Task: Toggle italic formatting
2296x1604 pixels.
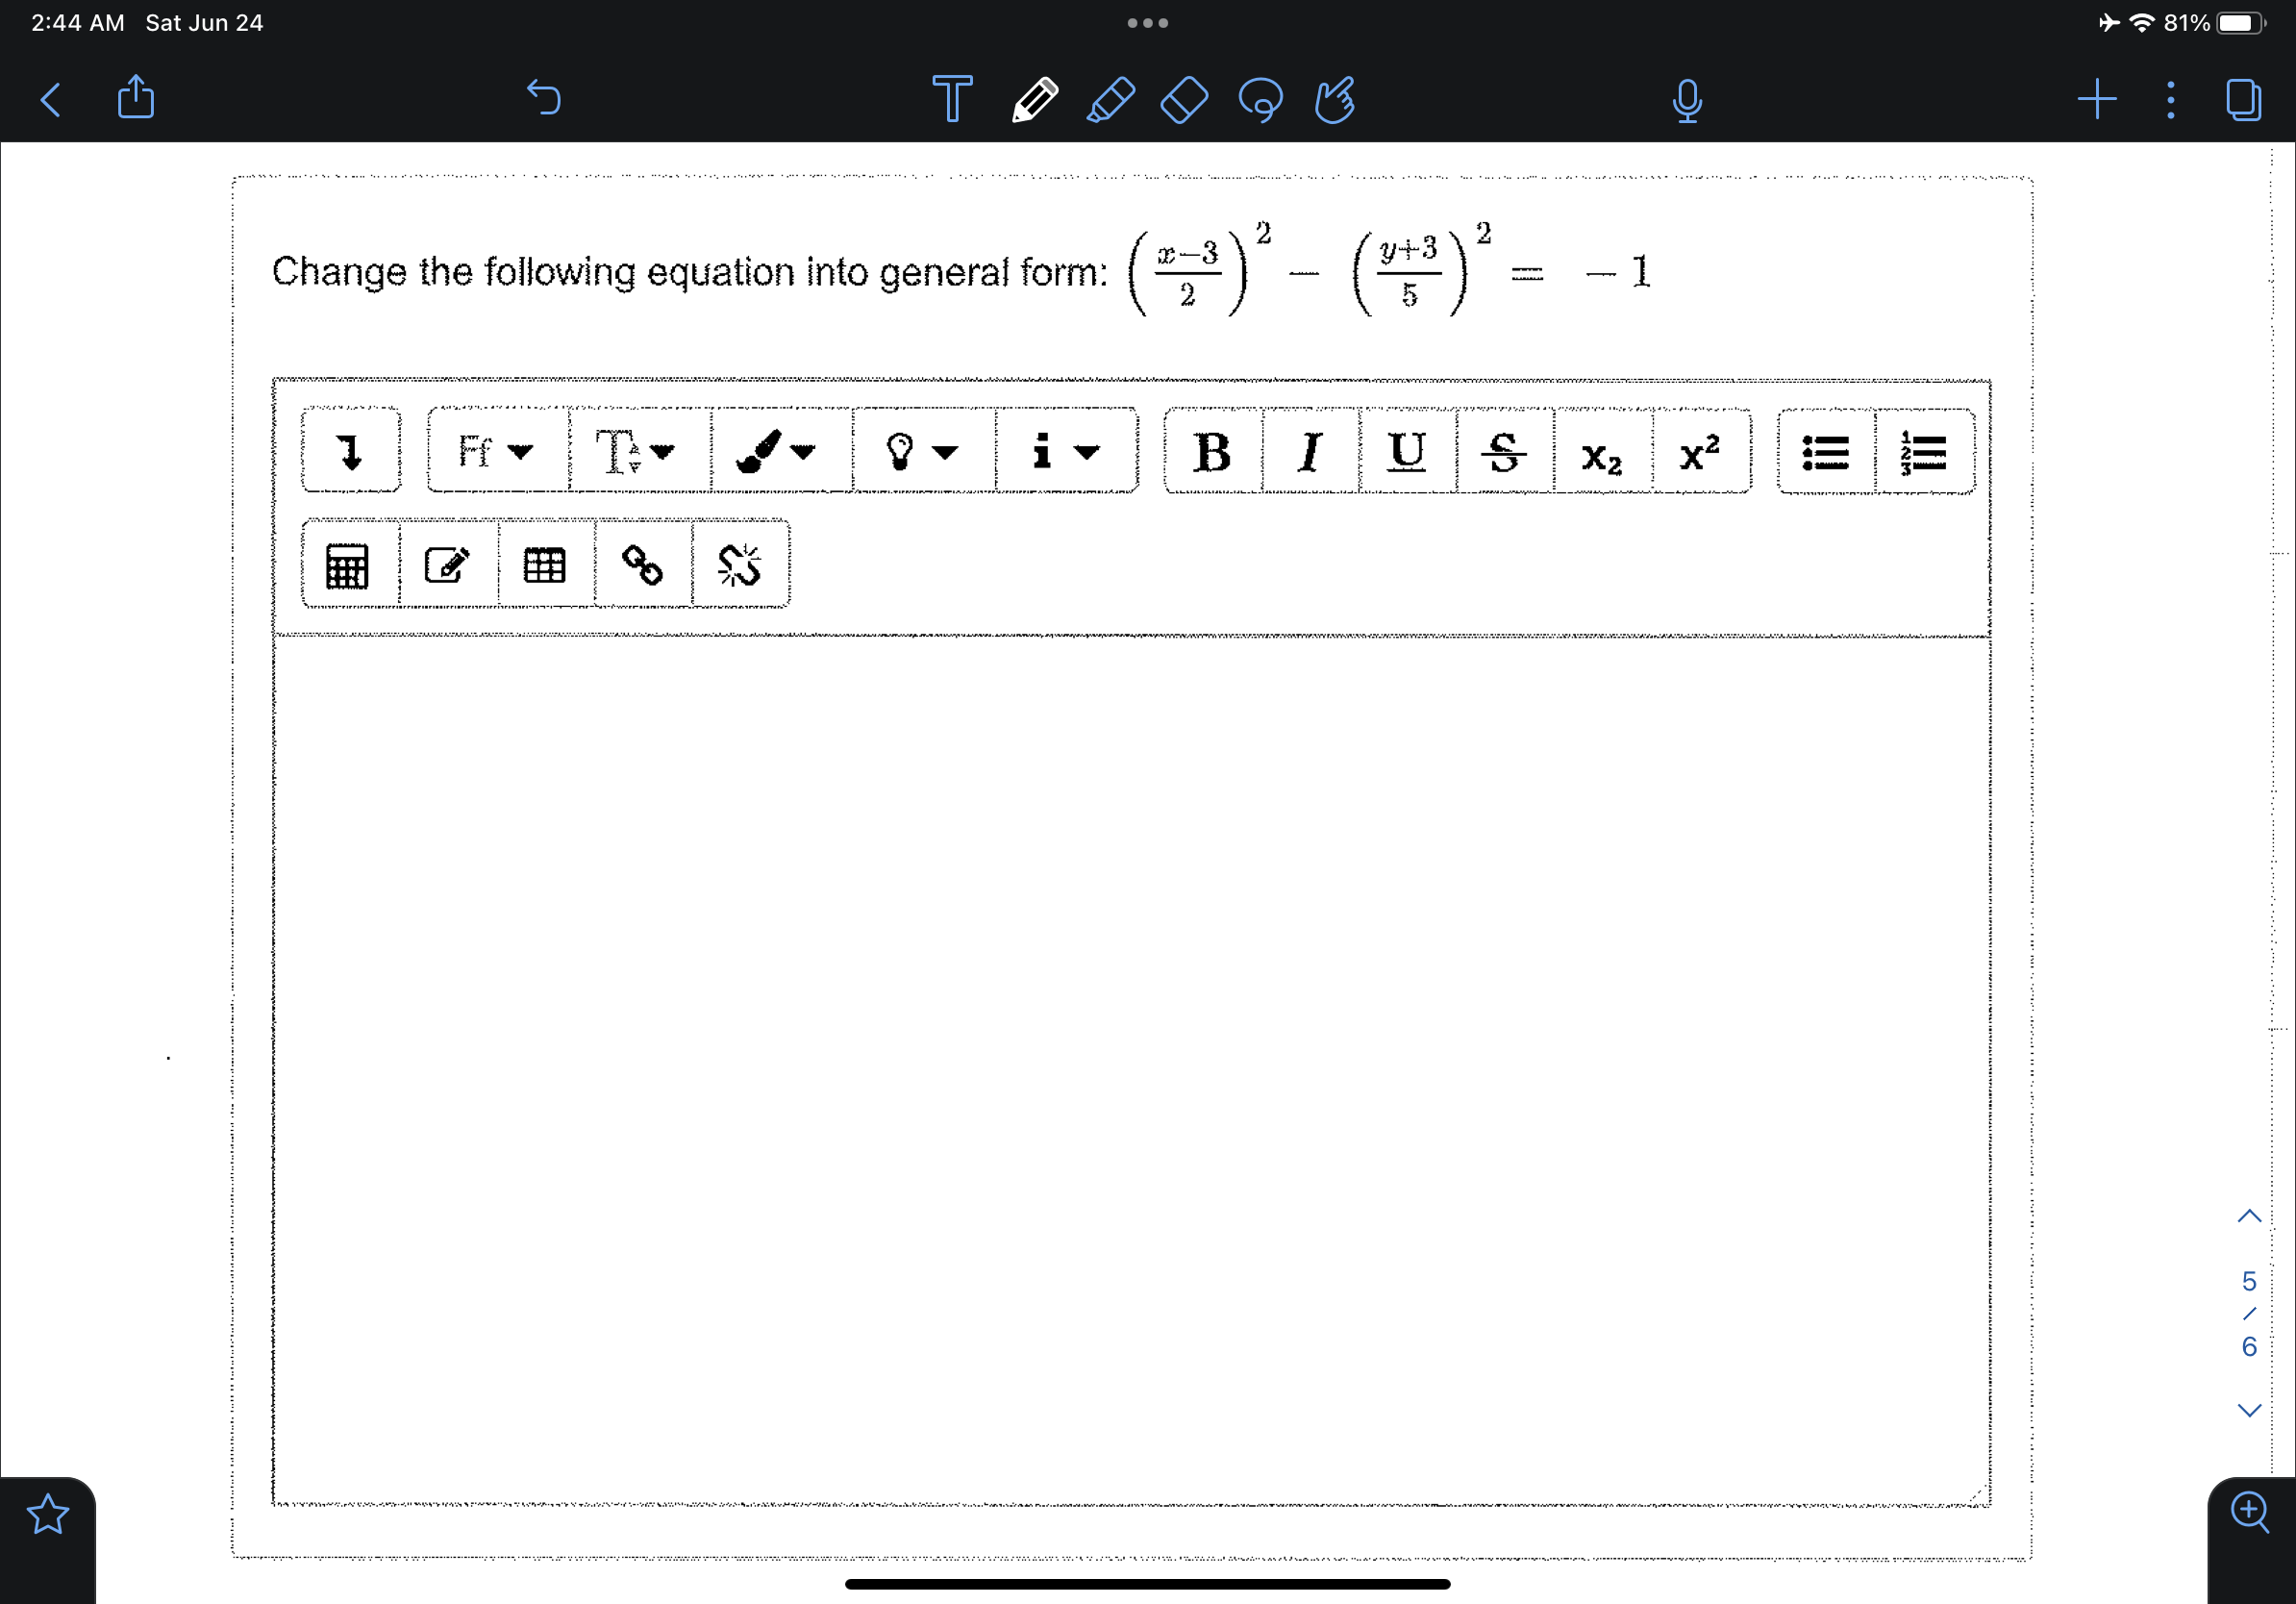Action: pos(1311,453)
